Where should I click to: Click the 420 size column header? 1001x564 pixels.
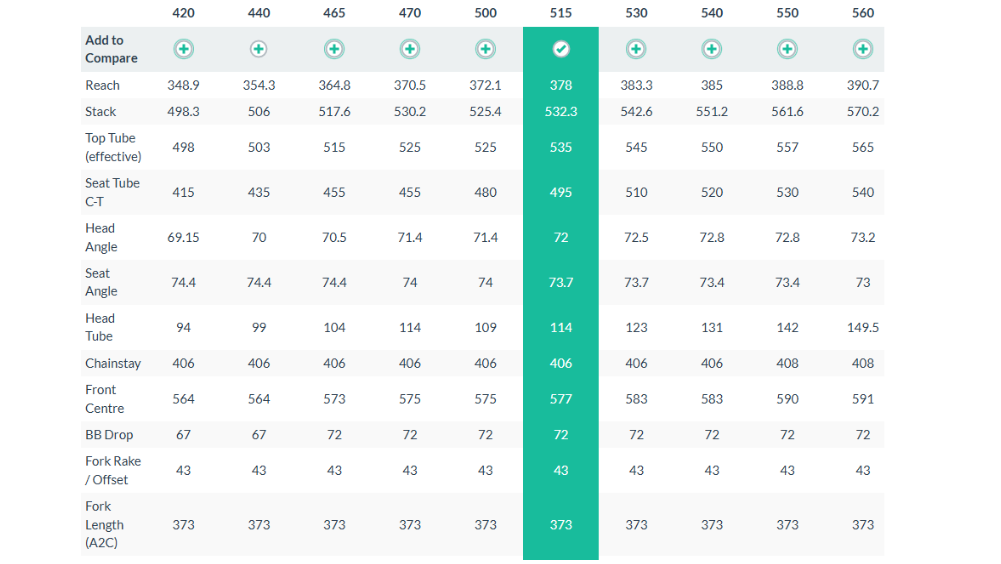(x=184, y=13)
